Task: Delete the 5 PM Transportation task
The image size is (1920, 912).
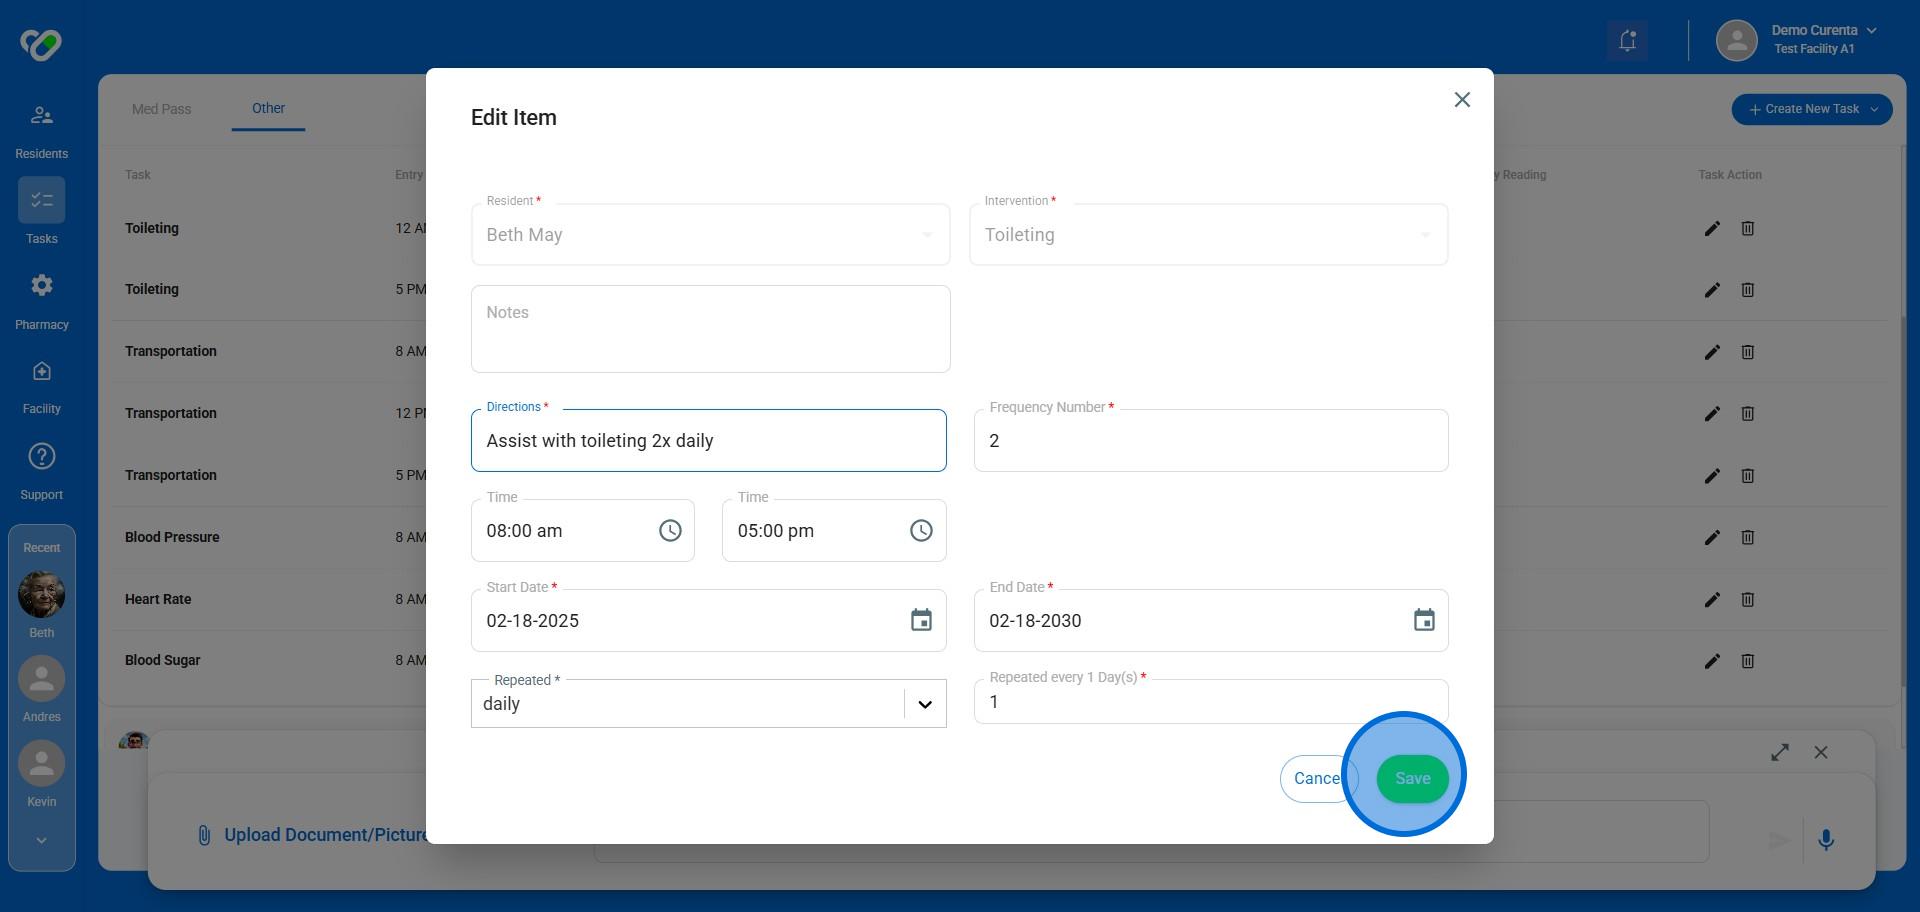Action: click(x=1747, y=476)
